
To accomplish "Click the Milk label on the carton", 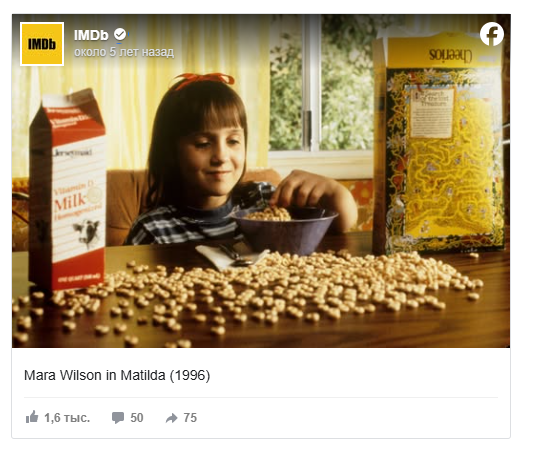I will [x=70, y=201].
